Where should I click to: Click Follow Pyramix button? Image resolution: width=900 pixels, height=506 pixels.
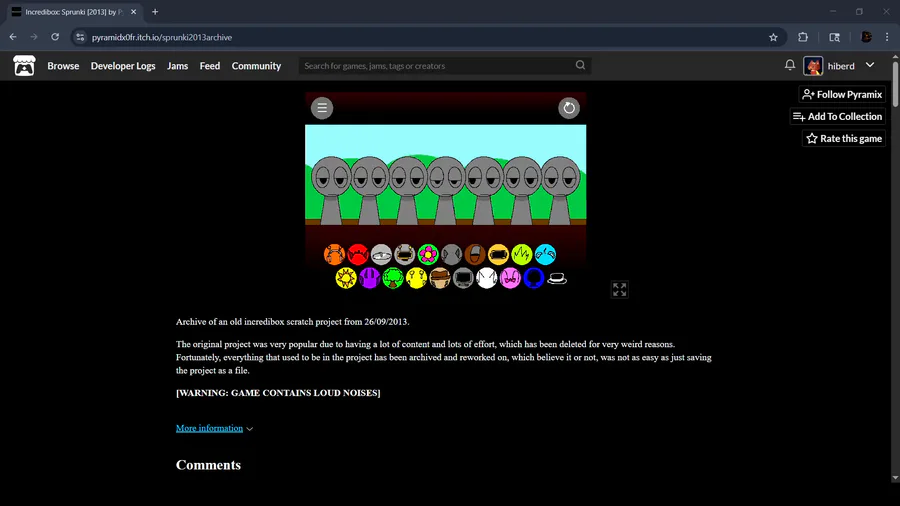click(x=842, y=94)
